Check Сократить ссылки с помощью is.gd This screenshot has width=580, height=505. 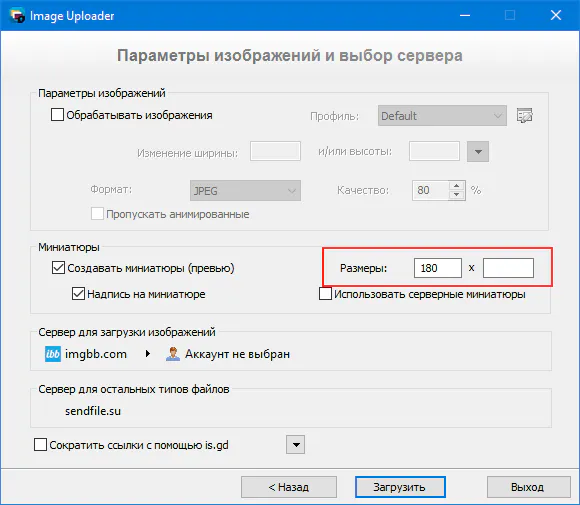click(x=40, y=445)
